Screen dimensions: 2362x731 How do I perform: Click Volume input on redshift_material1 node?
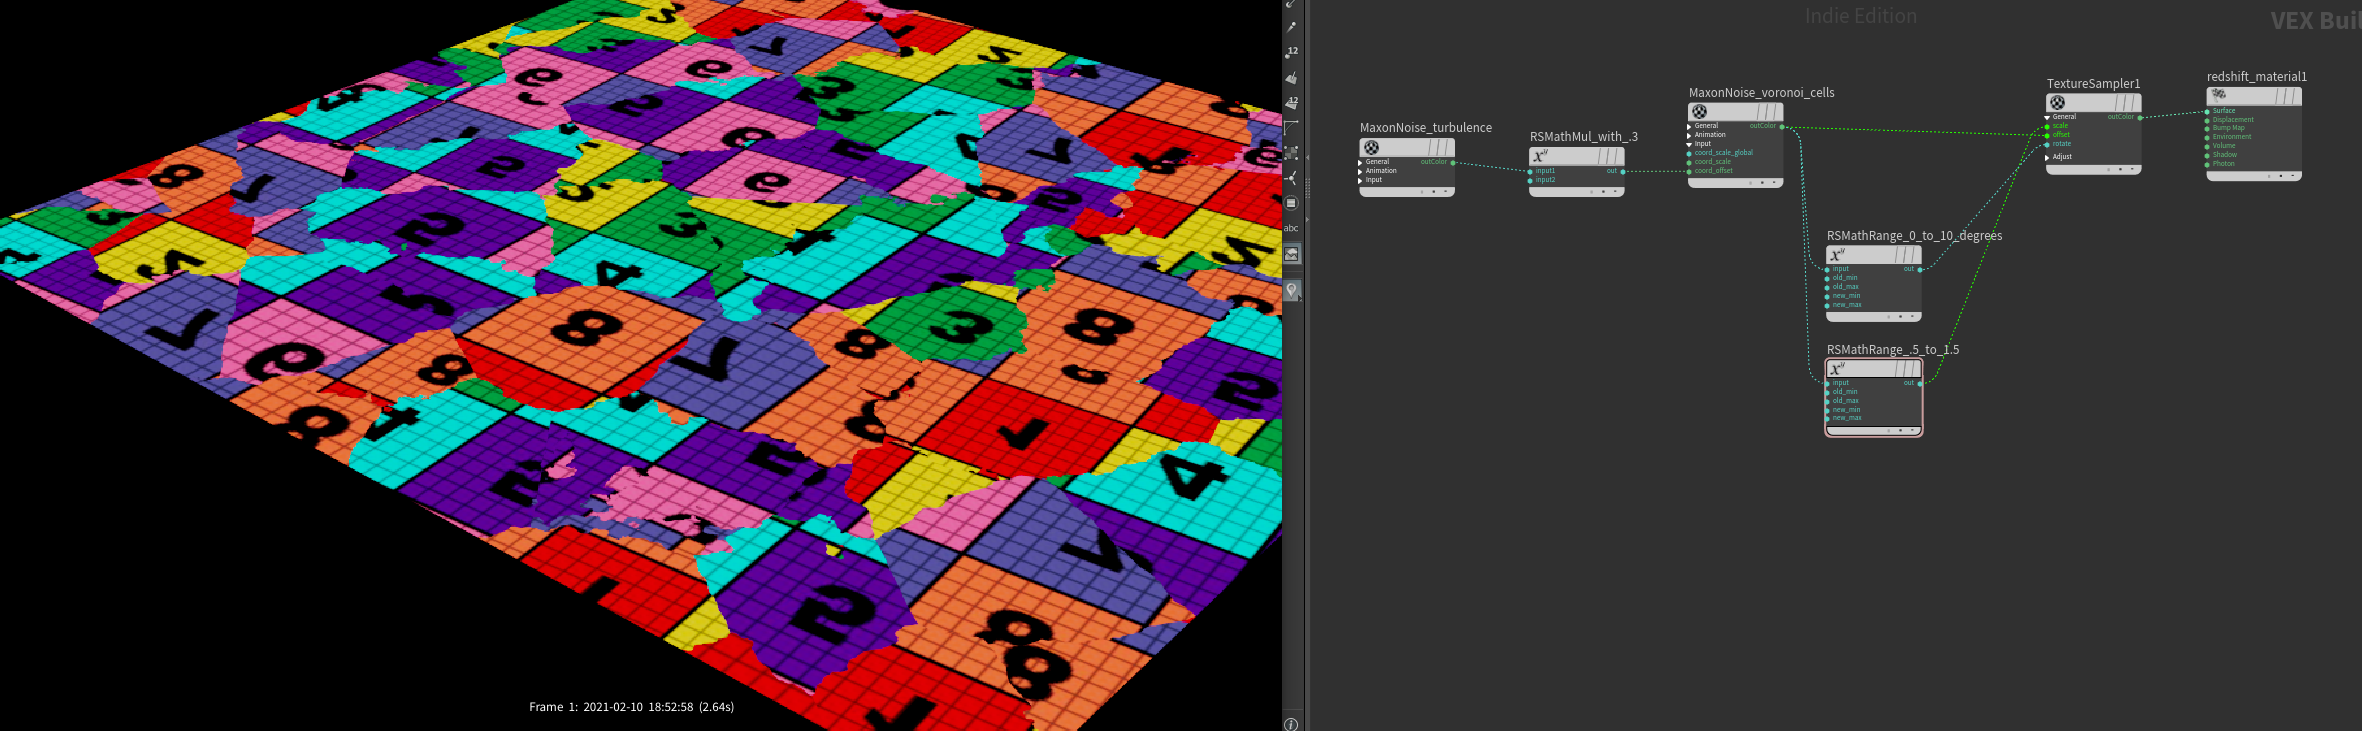2208,146
